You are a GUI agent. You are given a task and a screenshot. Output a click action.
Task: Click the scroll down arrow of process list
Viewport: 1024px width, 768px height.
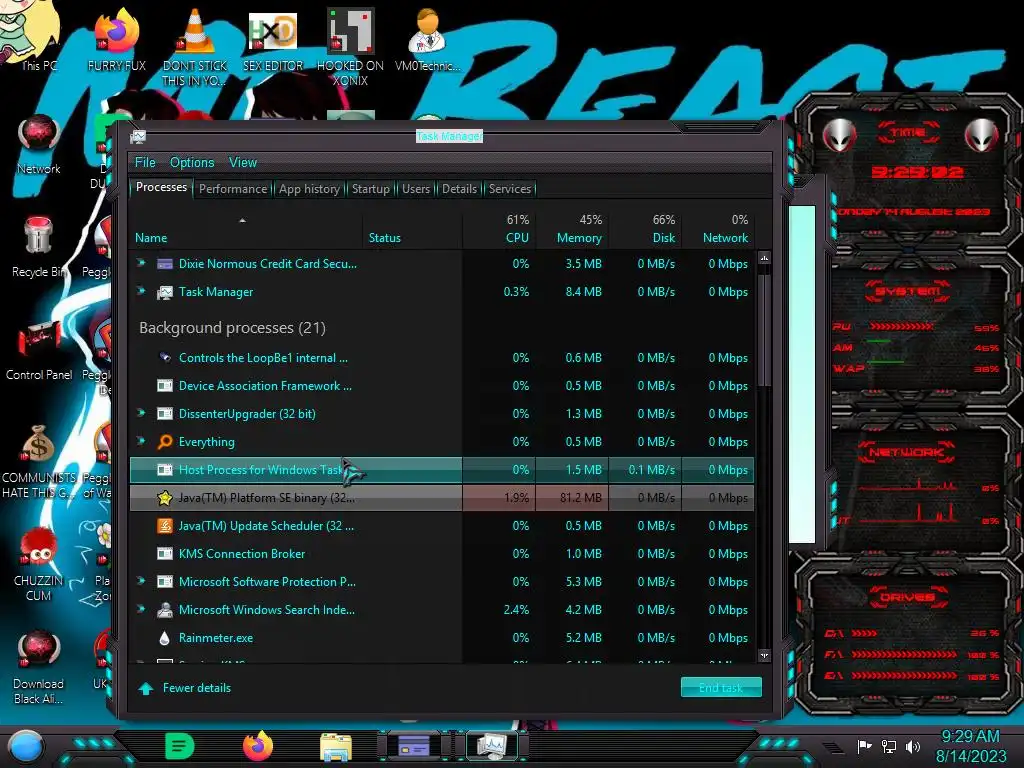click(764, 655)
